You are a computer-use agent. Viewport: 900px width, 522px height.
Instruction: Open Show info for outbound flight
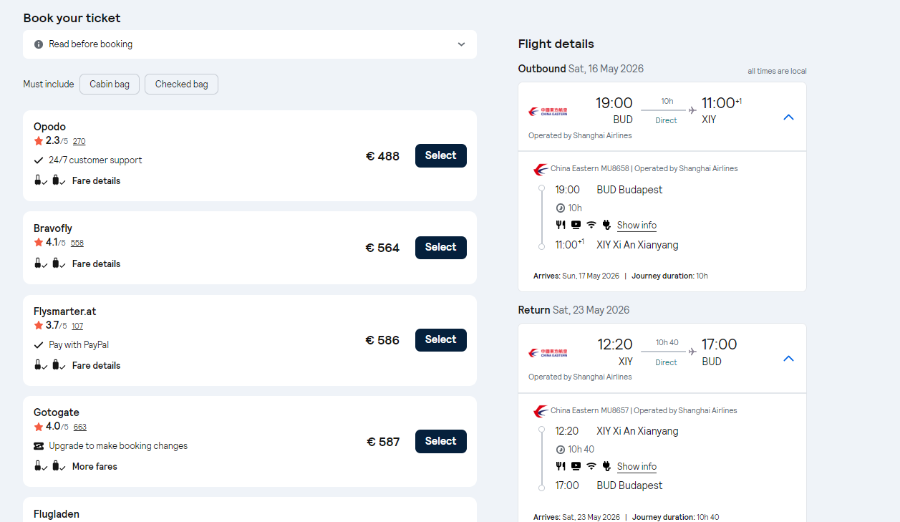click(637, 225)
